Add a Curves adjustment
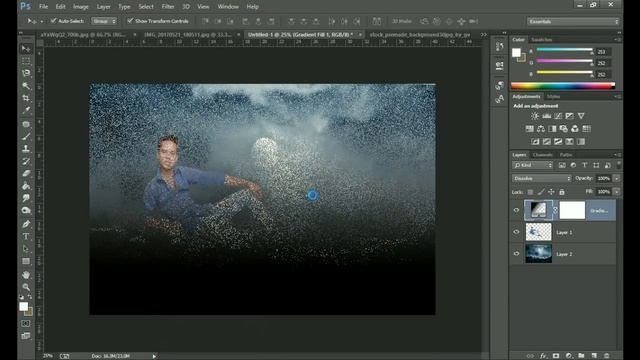The height and width of the screenshot is (360, 640). pos(558,116)
